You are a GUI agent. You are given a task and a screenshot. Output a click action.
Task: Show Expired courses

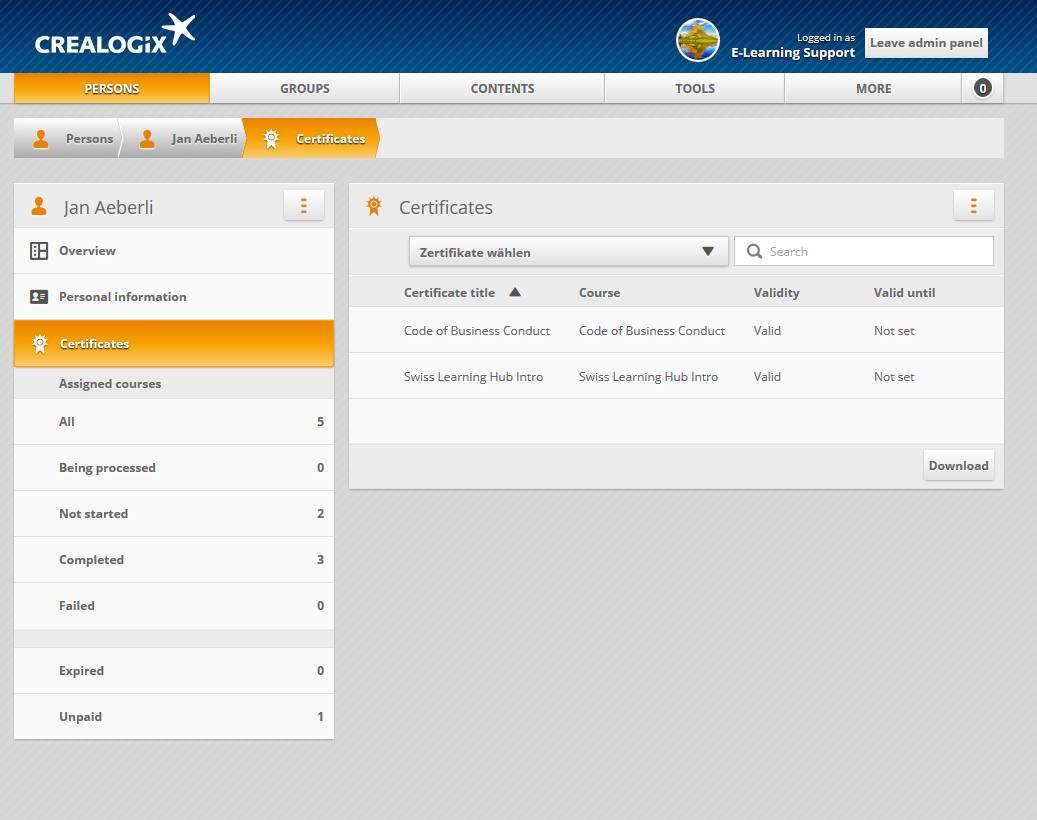tap(174, 671)
